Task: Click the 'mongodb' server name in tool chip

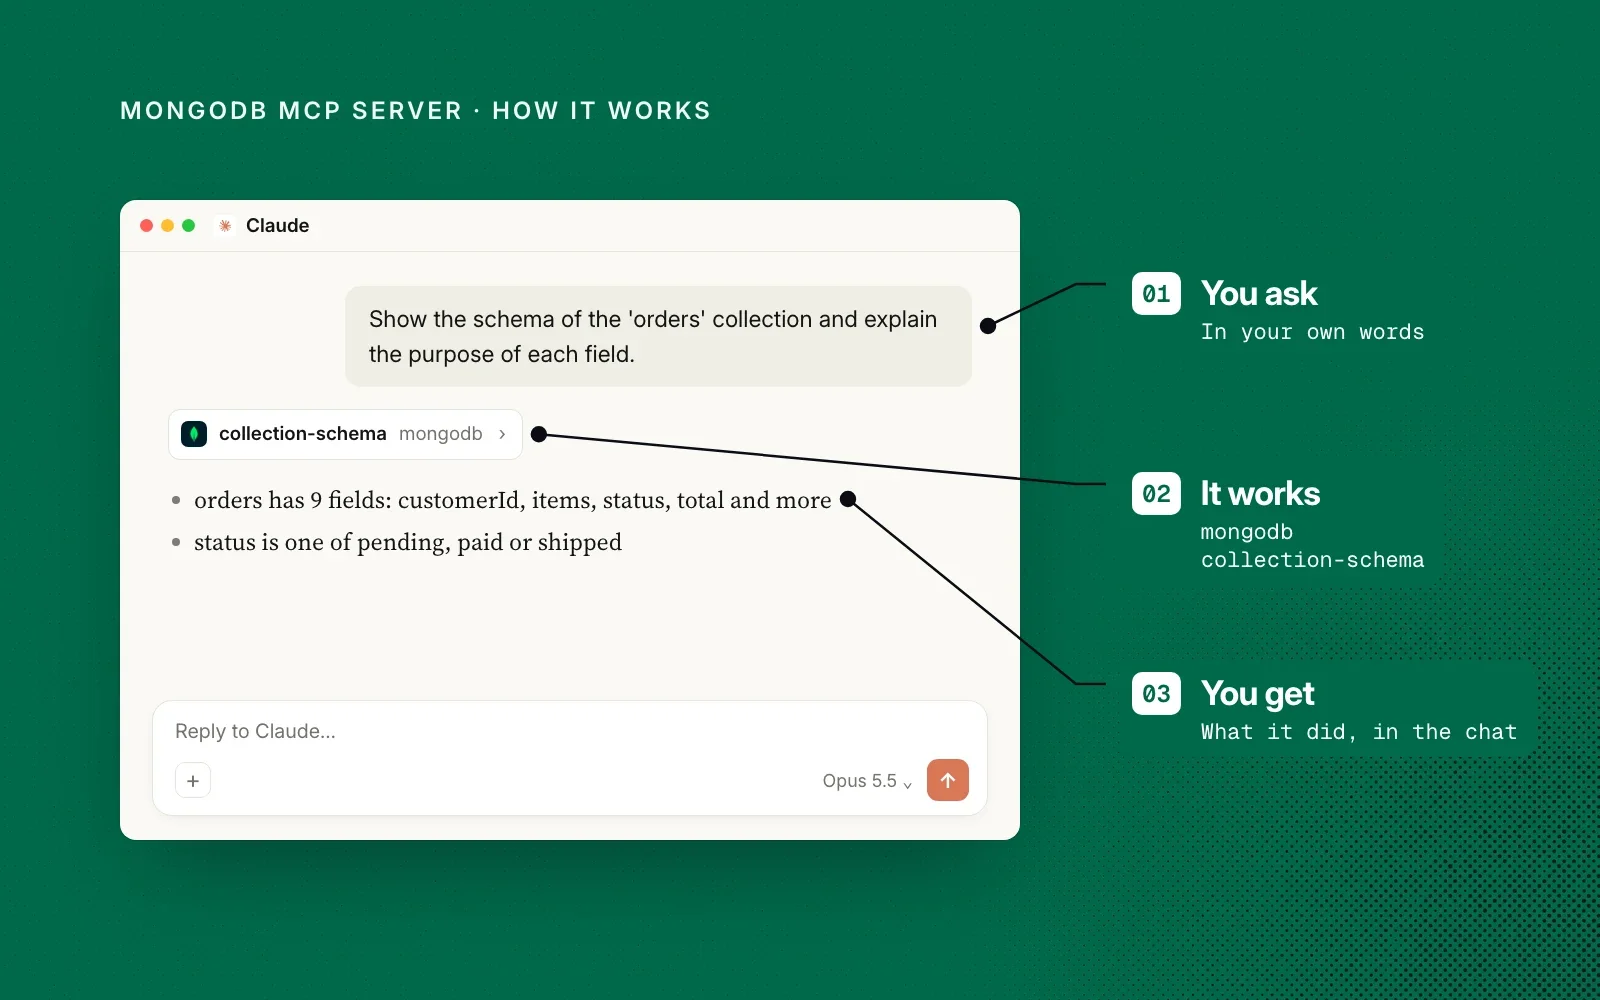Action: tap(440, 434)
